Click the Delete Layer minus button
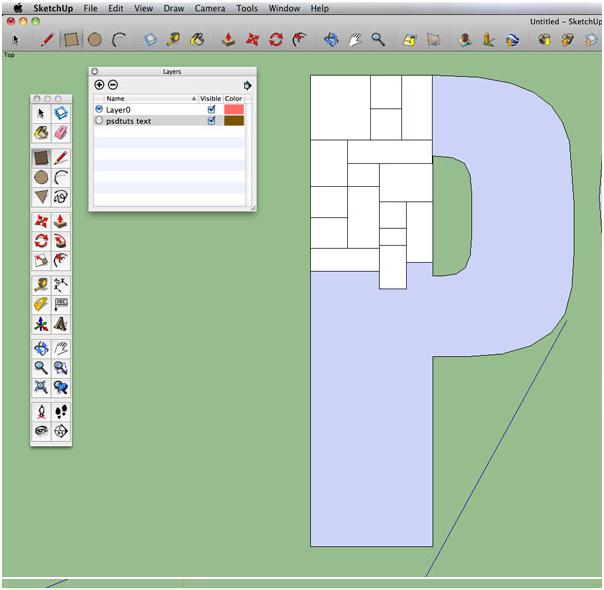Image resolution: width=604 pixels, height=590 pixels. coord(113,86)
